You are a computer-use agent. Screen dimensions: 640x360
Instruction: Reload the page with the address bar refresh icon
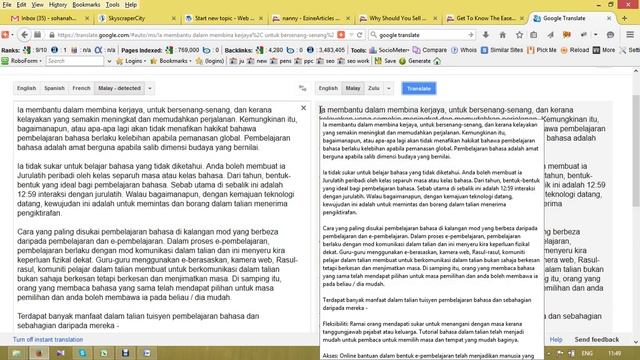pyautogui.click(x=360, y=35)
